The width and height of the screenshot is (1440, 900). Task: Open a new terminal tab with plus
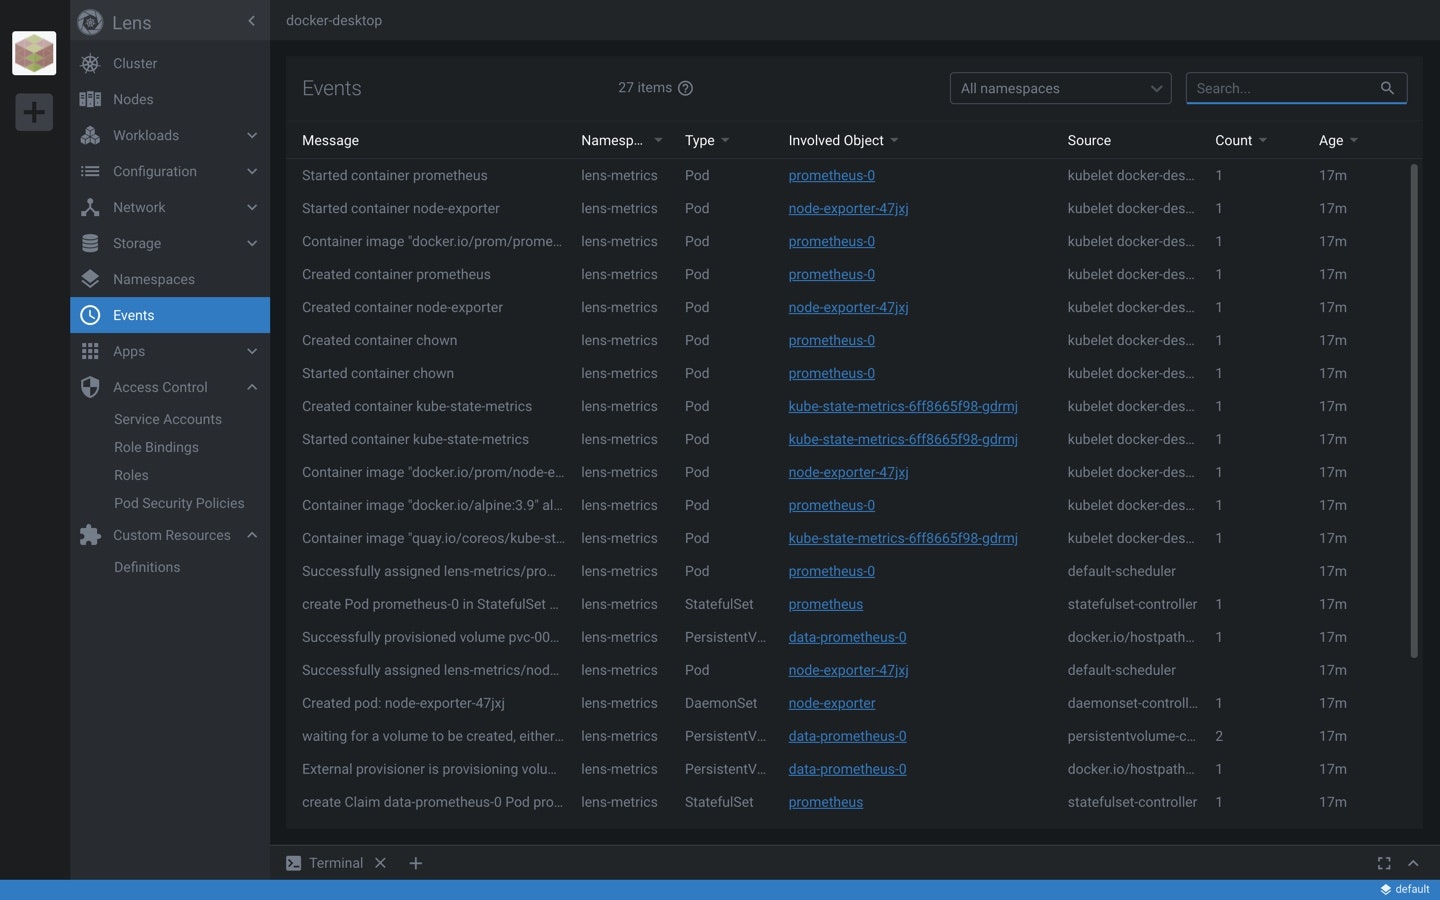click(416, 863)
